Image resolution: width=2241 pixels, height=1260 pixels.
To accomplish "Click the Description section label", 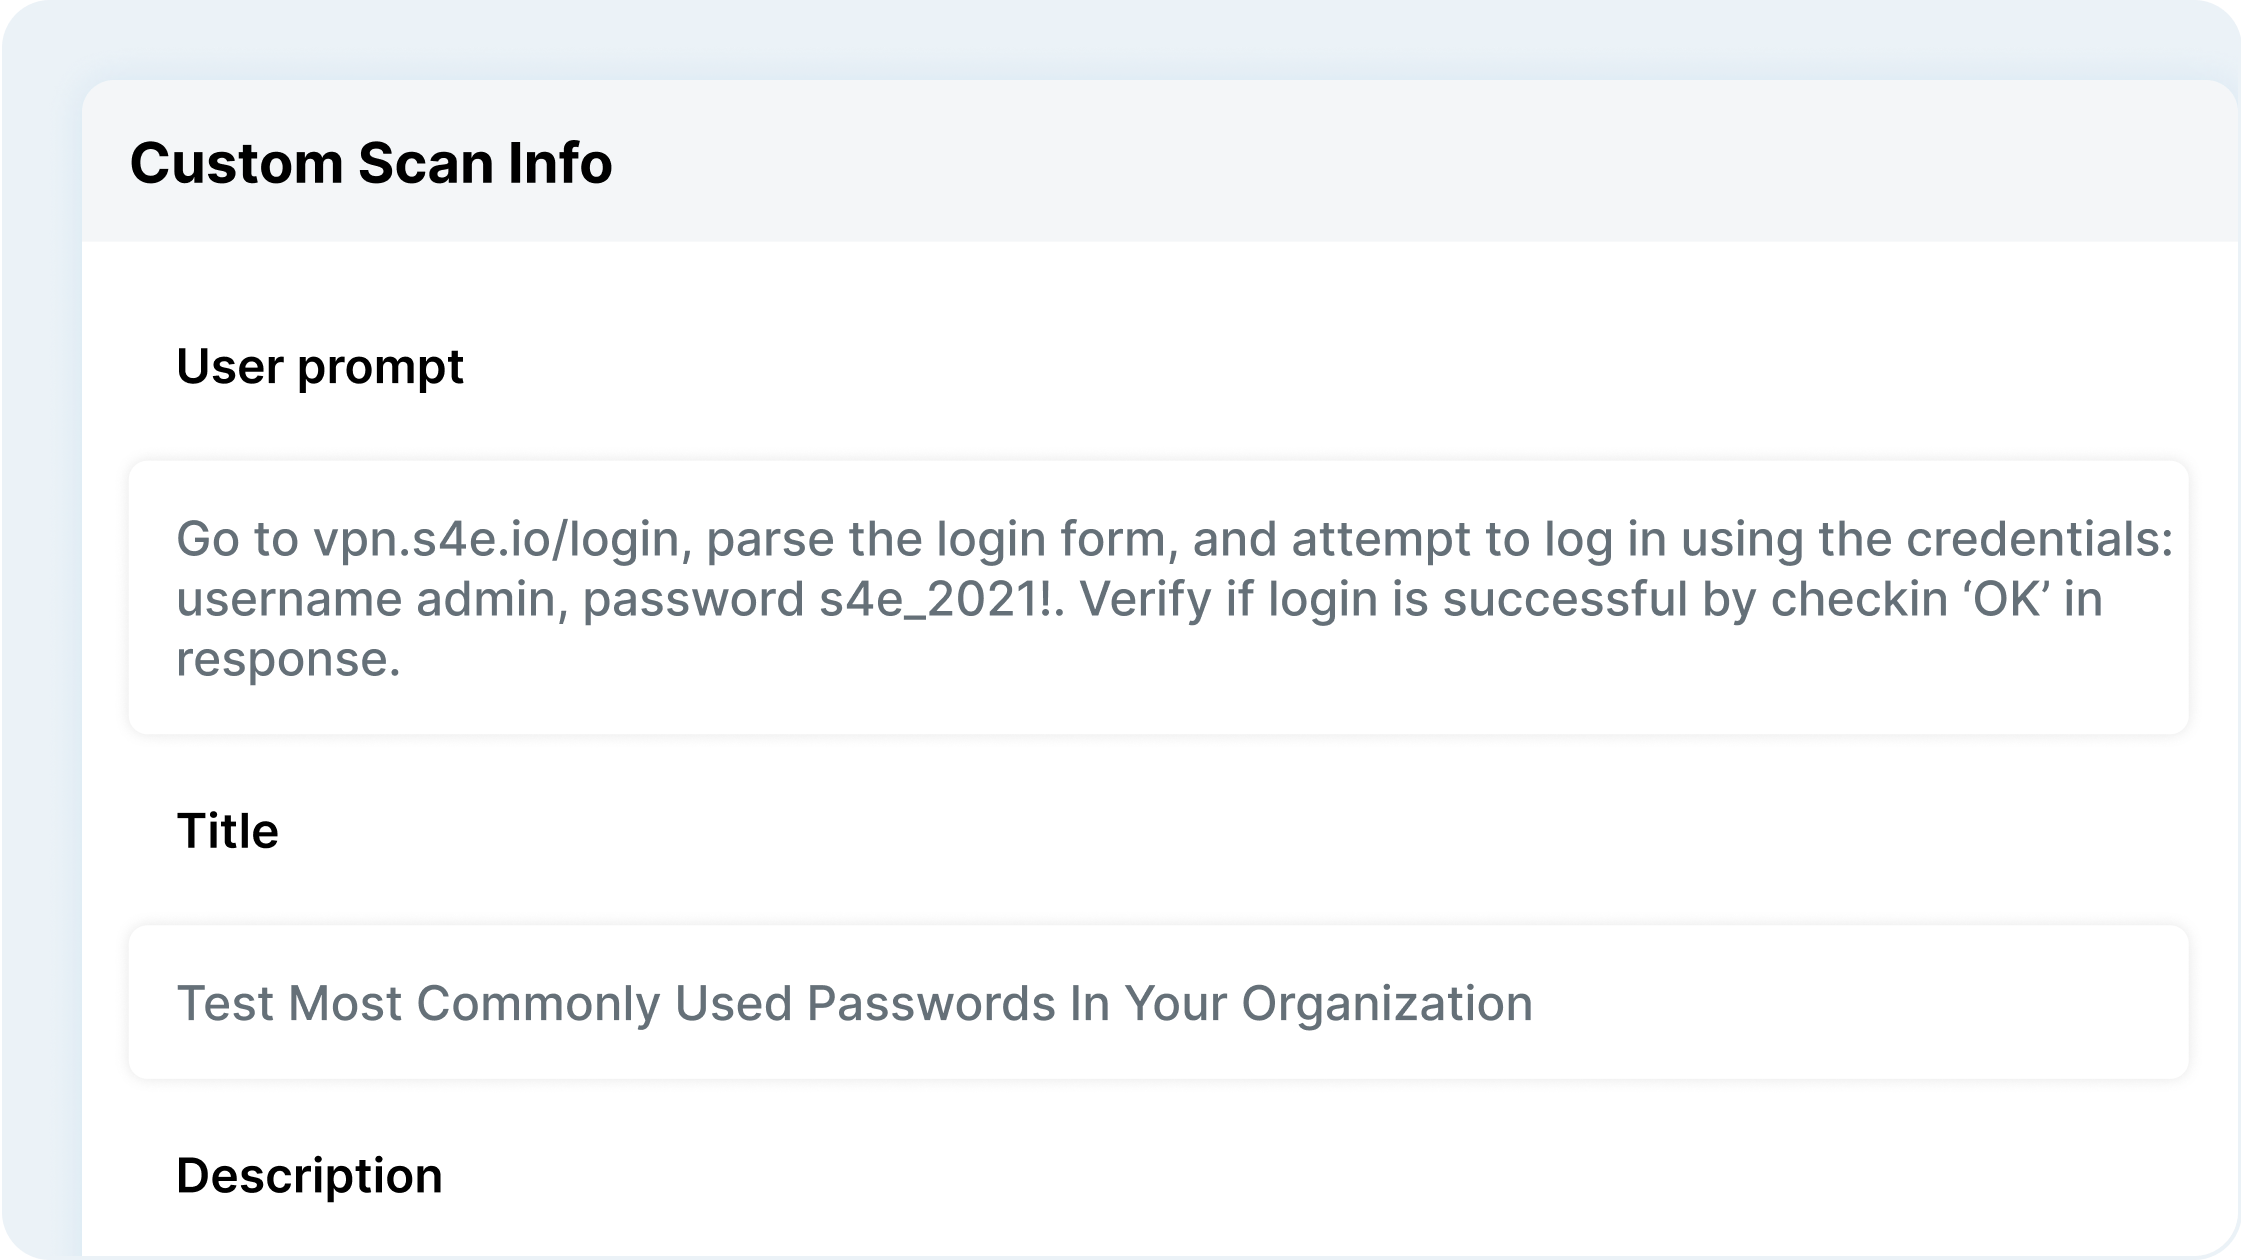I will (309, 1176).
